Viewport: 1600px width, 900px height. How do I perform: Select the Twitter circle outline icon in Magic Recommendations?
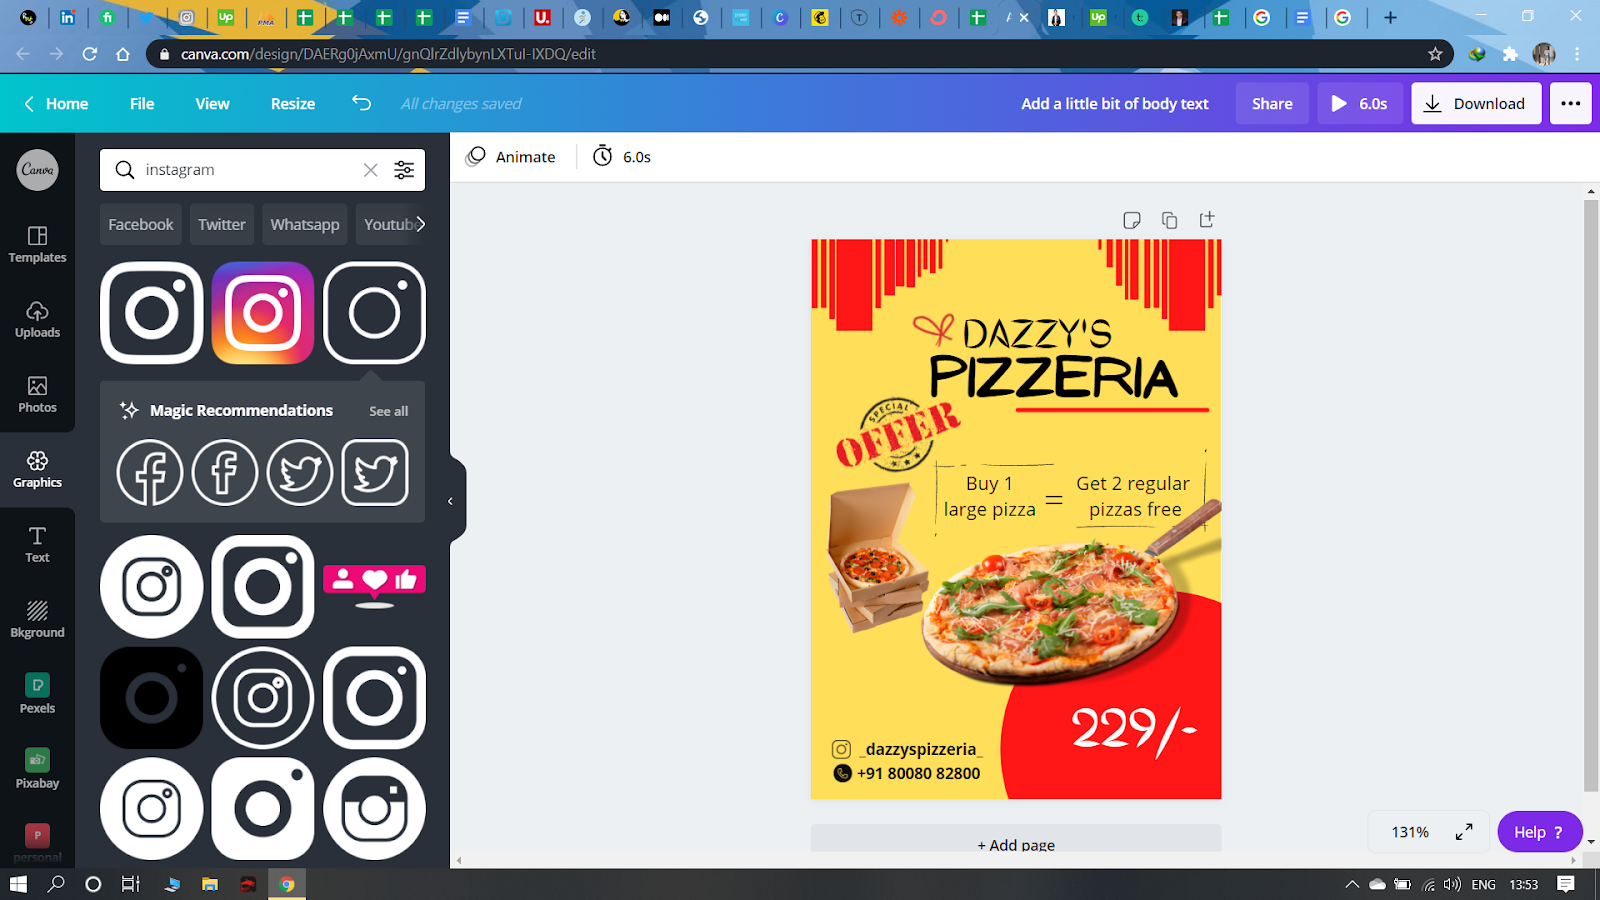[300, 472]
